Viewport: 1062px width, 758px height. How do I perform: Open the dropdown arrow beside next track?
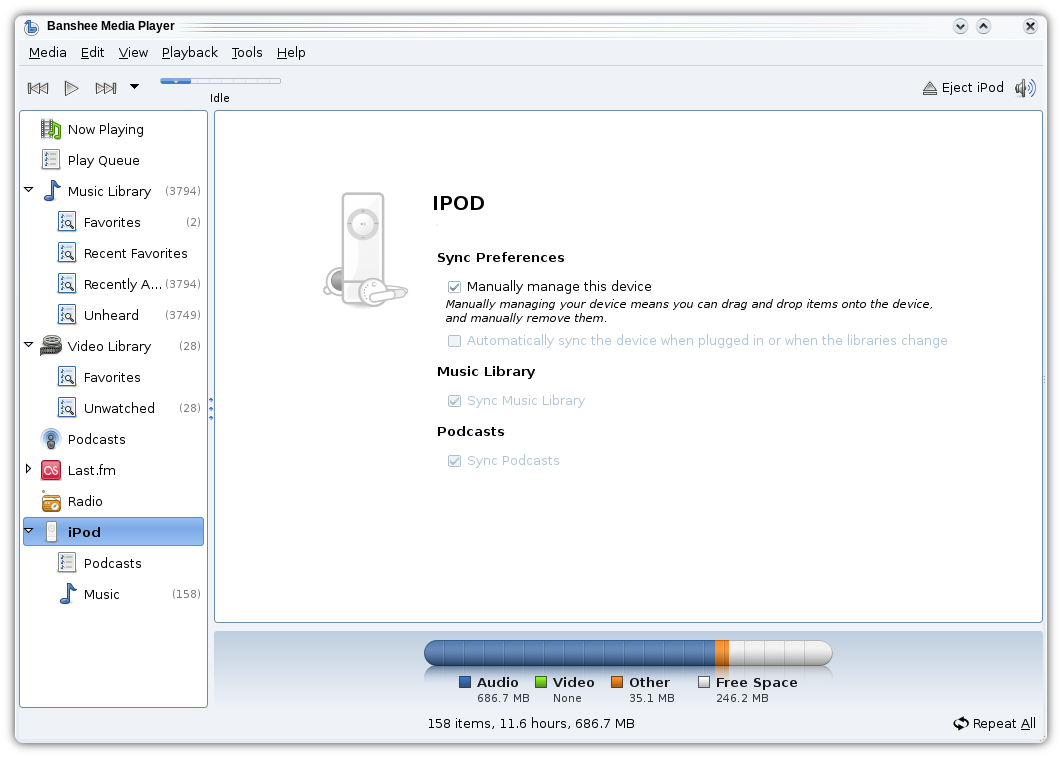click(x=134, y=87)
